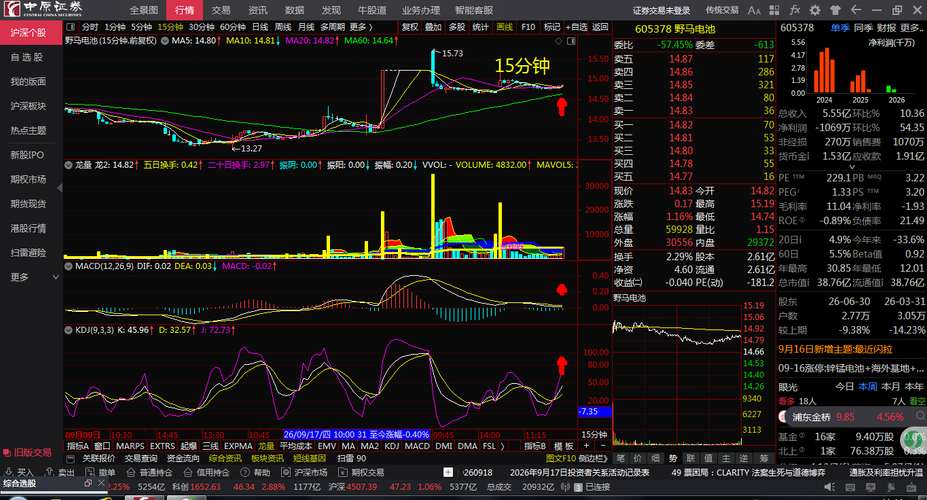
Task: Click the shirt-shaped skin theme icon
Action: [x=835, y=10]
